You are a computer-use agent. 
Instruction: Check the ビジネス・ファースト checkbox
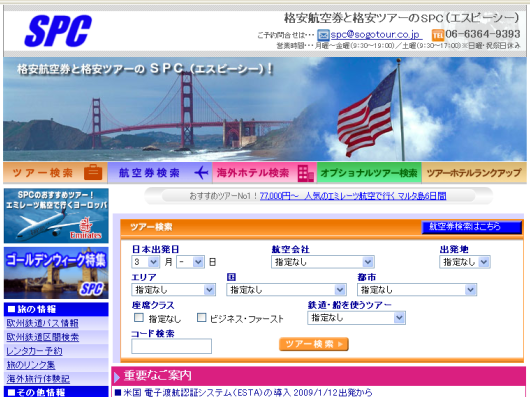(201, 318)
